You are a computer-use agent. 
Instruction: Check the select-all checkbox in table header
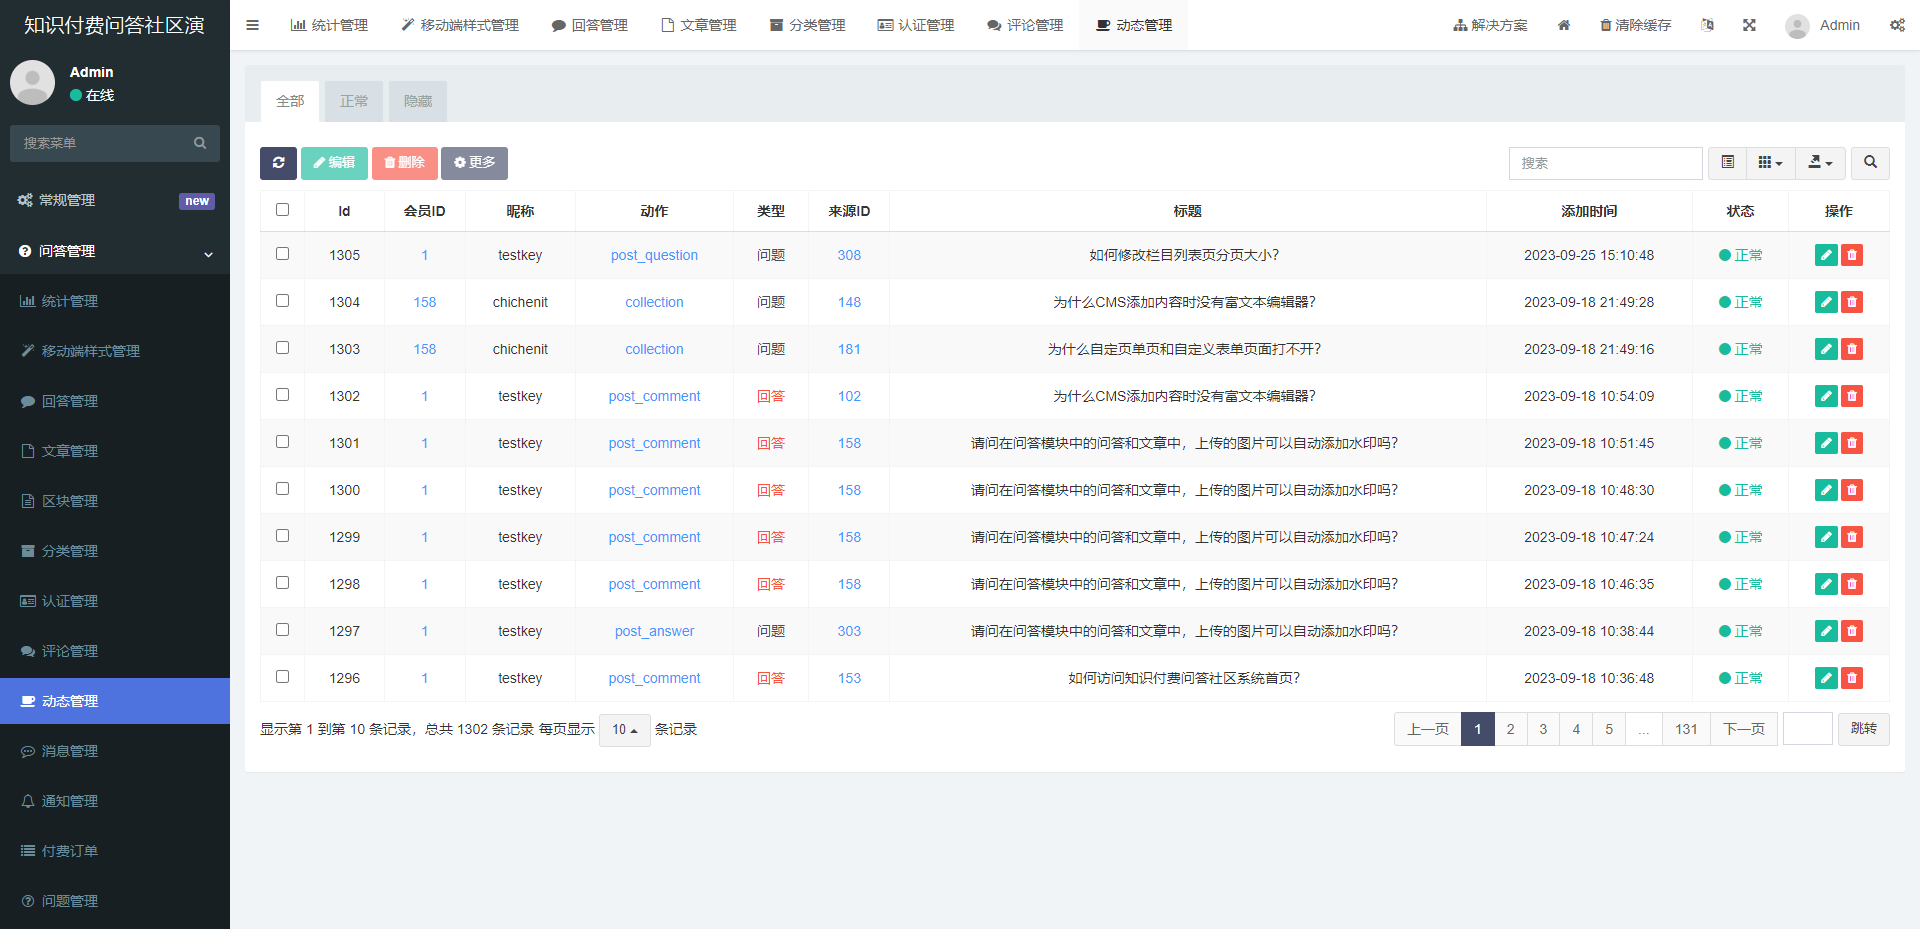[282, 210]
